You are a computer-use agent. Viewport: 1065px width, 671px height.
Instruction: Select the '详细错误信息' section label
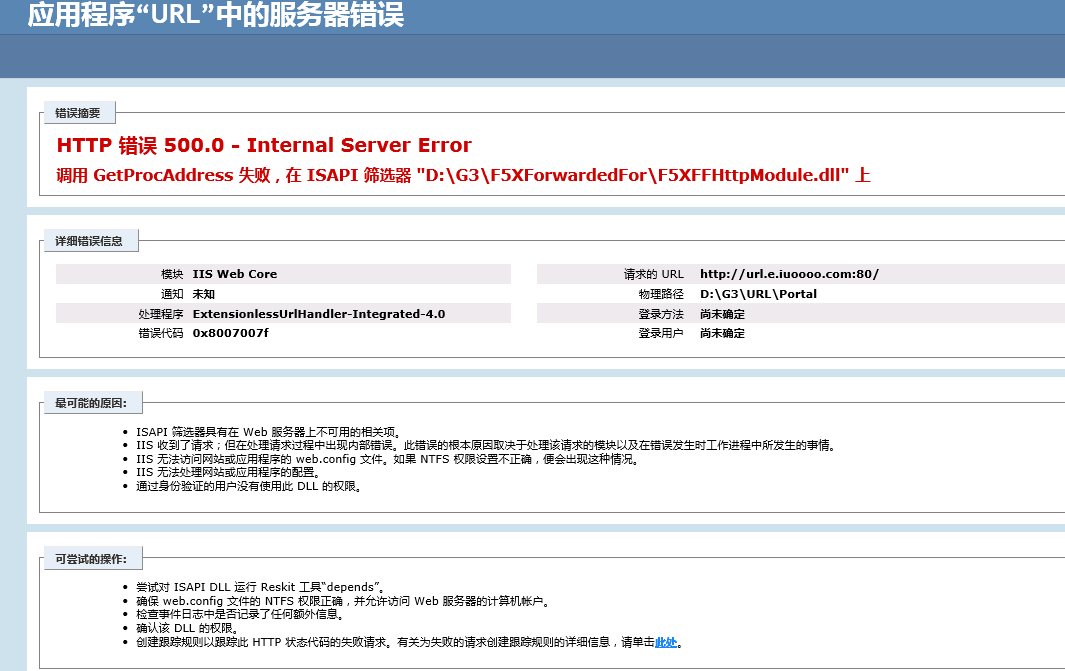89,240
